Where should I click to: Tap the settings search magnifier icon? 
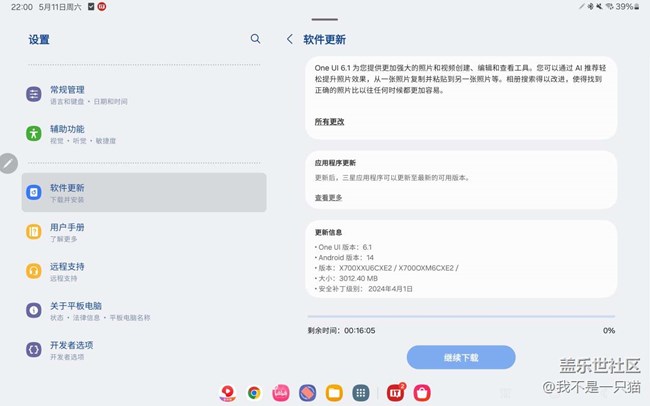click(255, 39)
